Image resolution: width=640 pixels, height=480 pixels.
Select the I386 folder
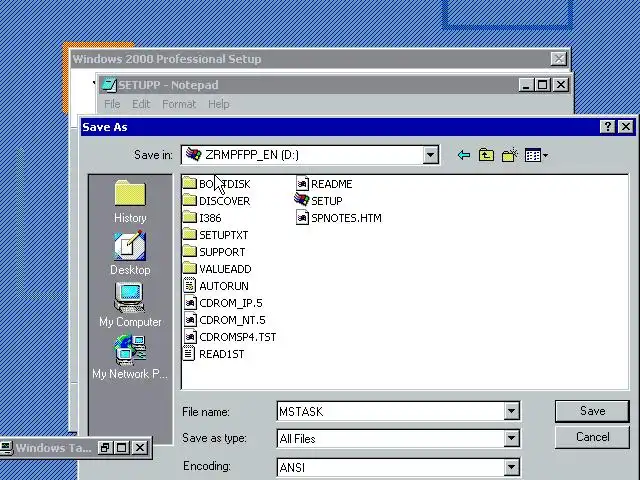[202, 218]
